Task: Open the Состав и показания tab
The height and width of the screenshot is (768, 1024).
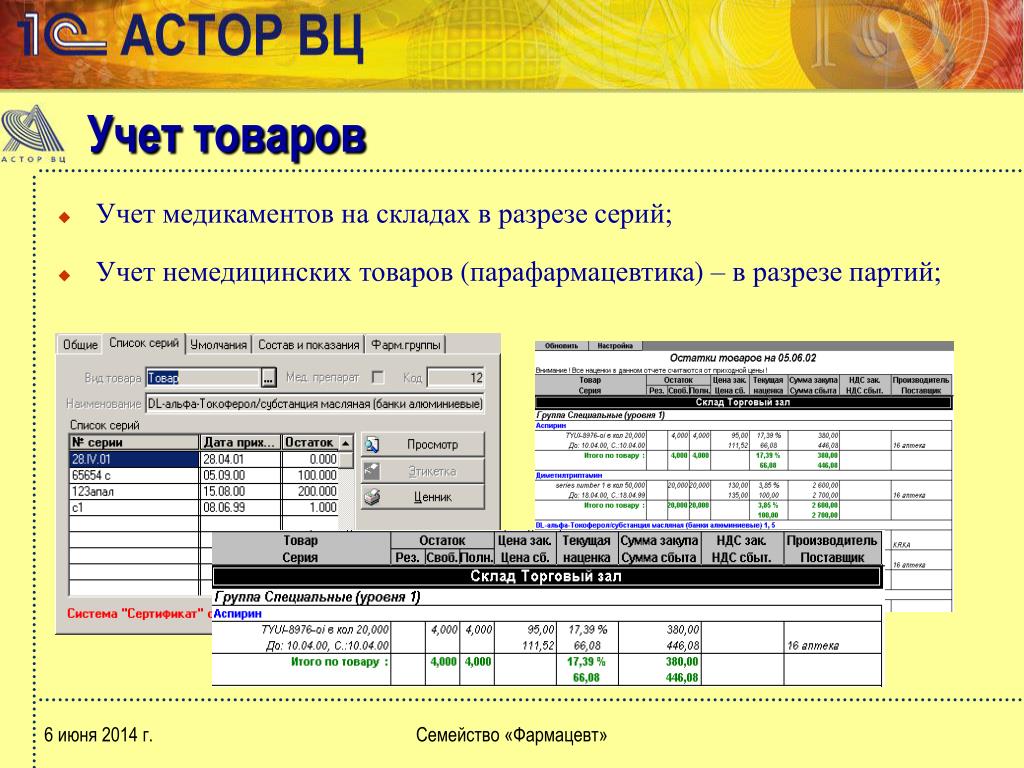Action: (x=309, y=345)
